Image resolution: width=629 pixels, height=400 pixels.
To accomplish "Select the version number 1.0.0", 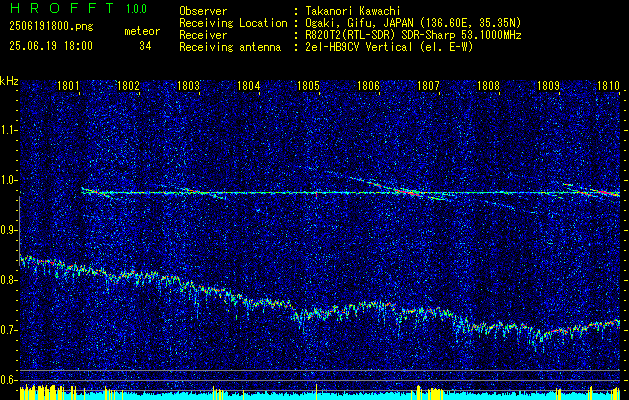I will pos(136,9).
